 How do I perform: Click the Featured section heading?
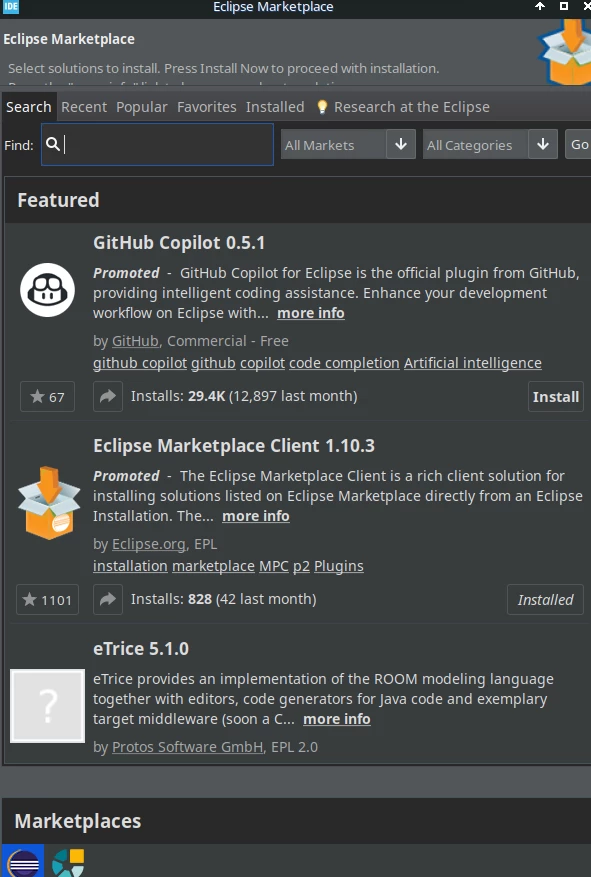tap(58, 200)
